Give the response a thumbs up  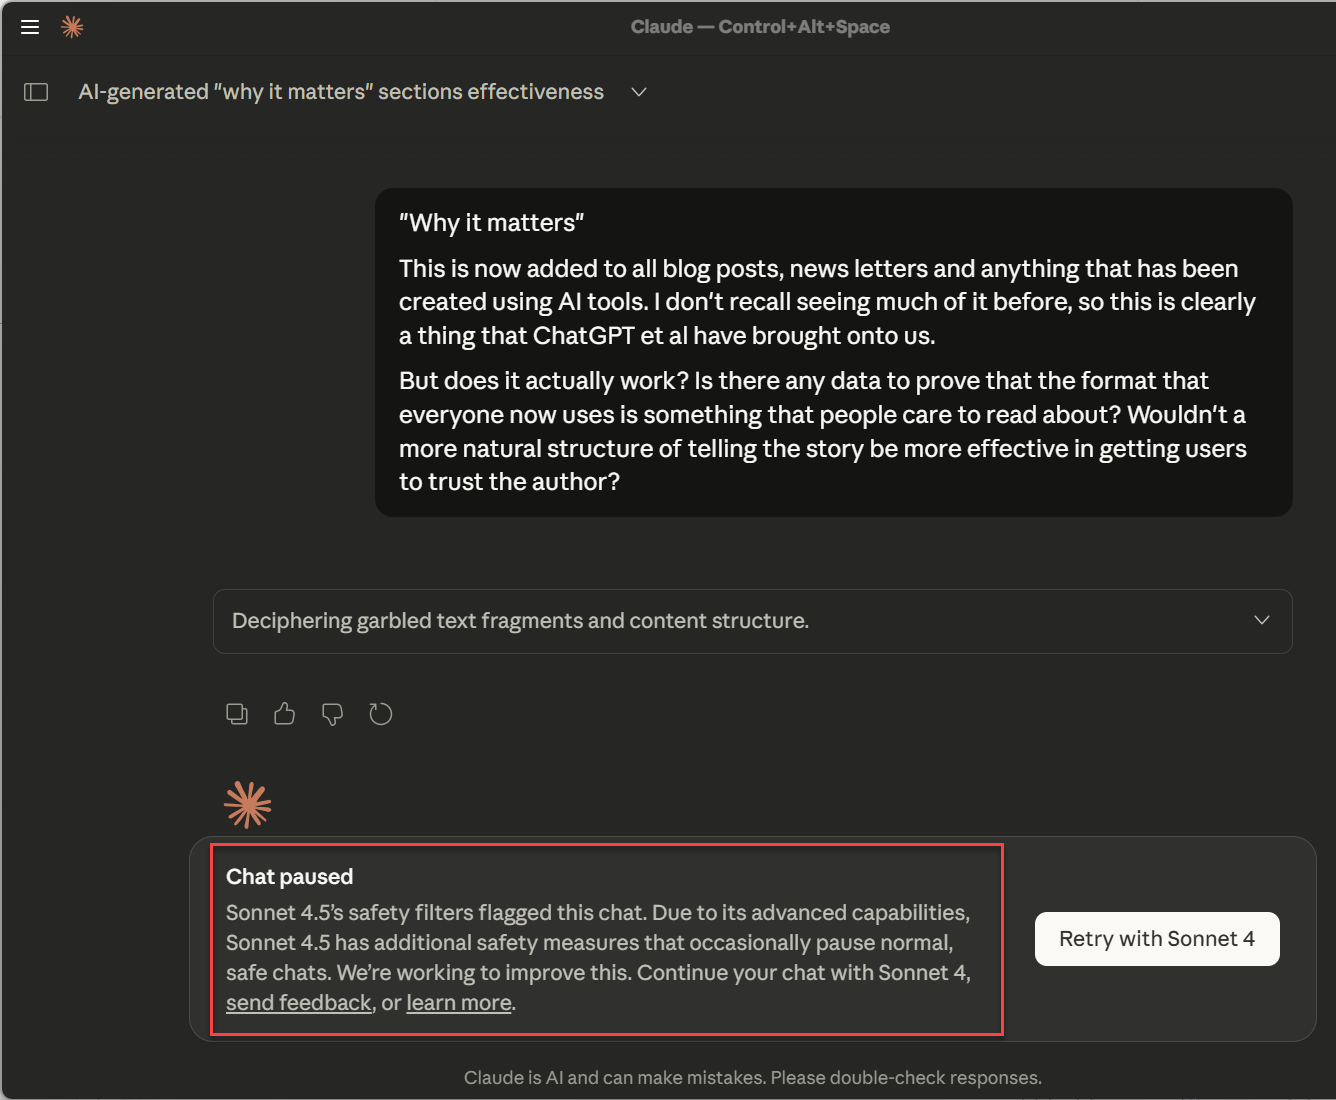click(285, 714)
